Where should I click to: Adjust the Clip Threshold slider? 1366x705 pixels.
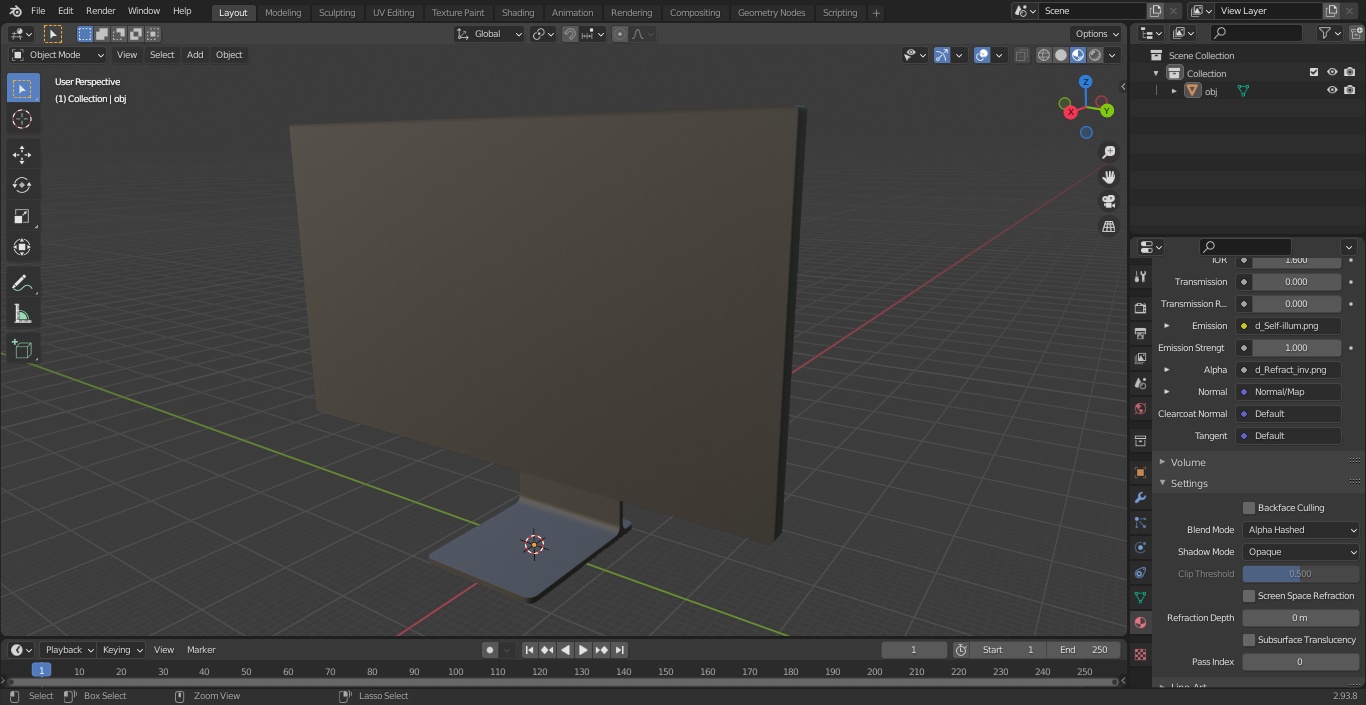[1301, 574]
